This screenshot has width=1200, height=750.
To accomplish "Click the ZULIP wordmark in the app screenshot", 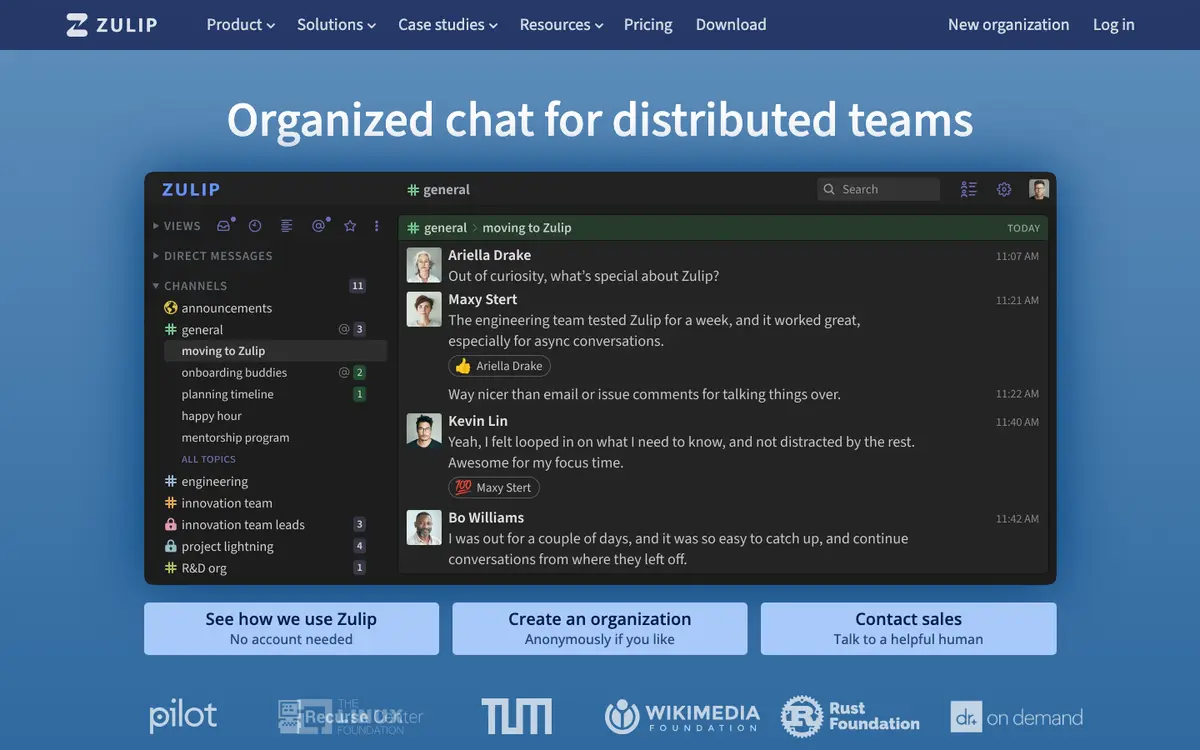I will pyautogui.click(x=191, y=189).
